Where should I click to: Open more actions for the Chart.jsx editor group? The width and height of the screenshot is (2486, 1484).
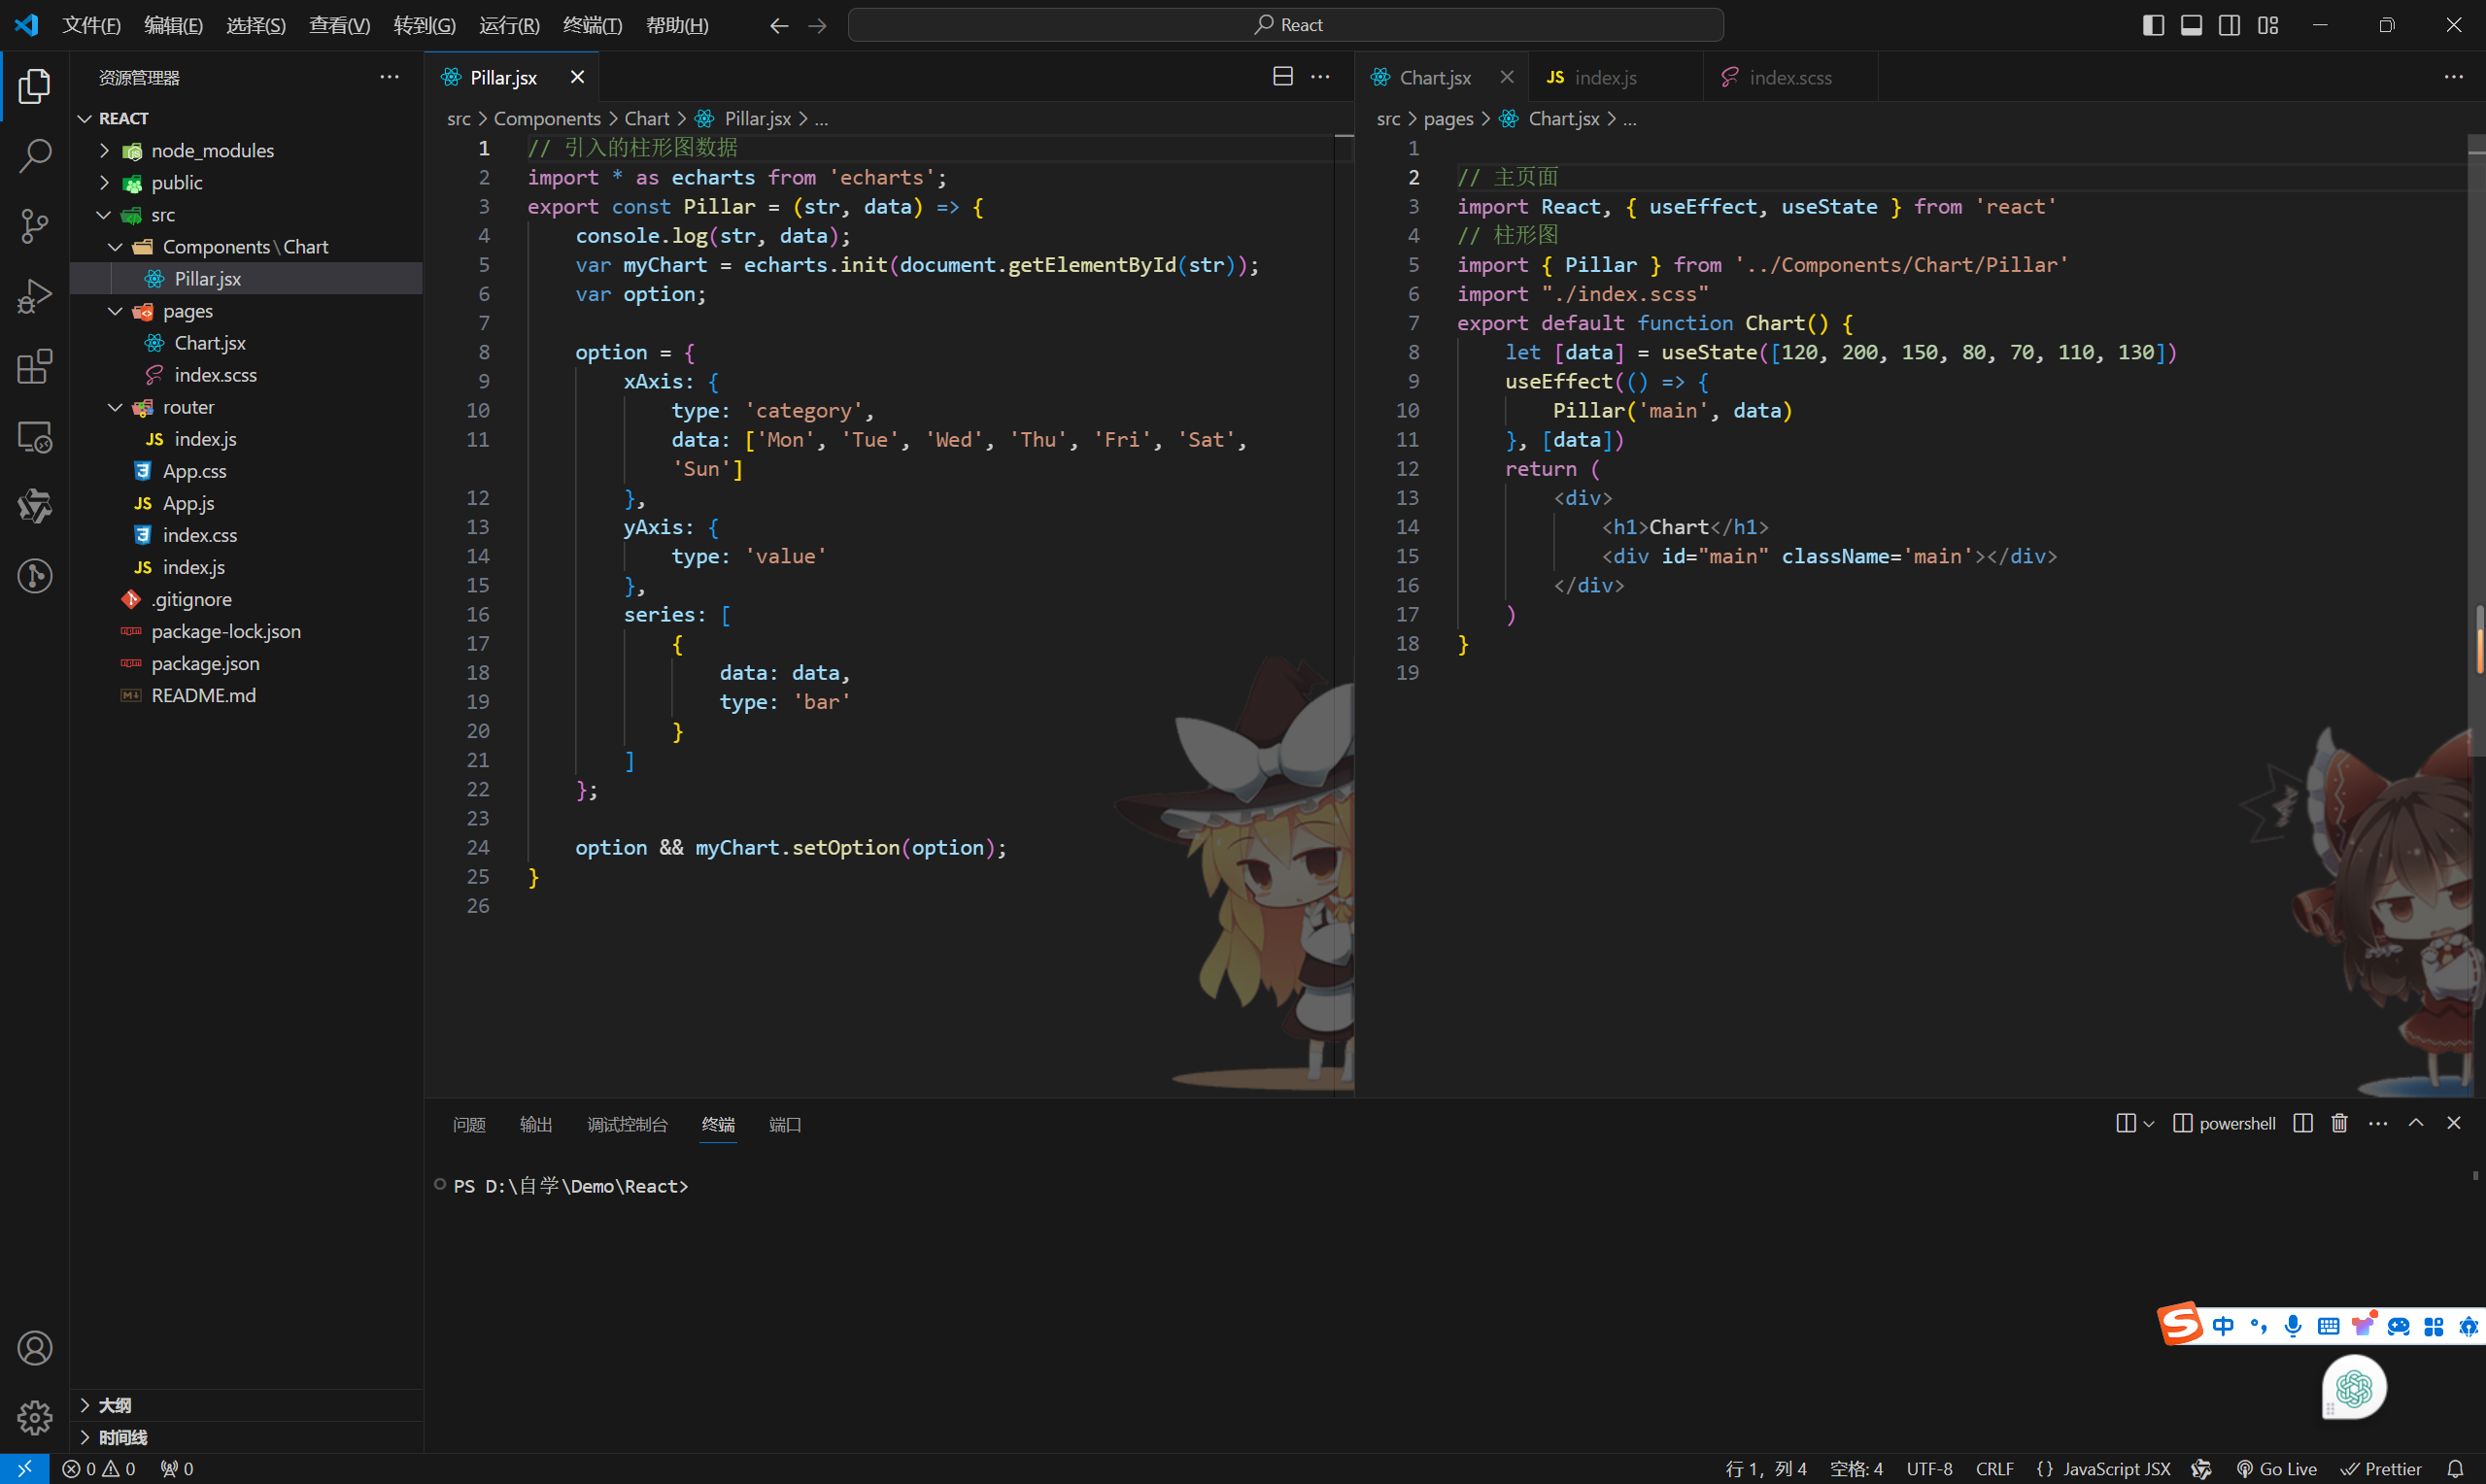tap(2453, 77)
